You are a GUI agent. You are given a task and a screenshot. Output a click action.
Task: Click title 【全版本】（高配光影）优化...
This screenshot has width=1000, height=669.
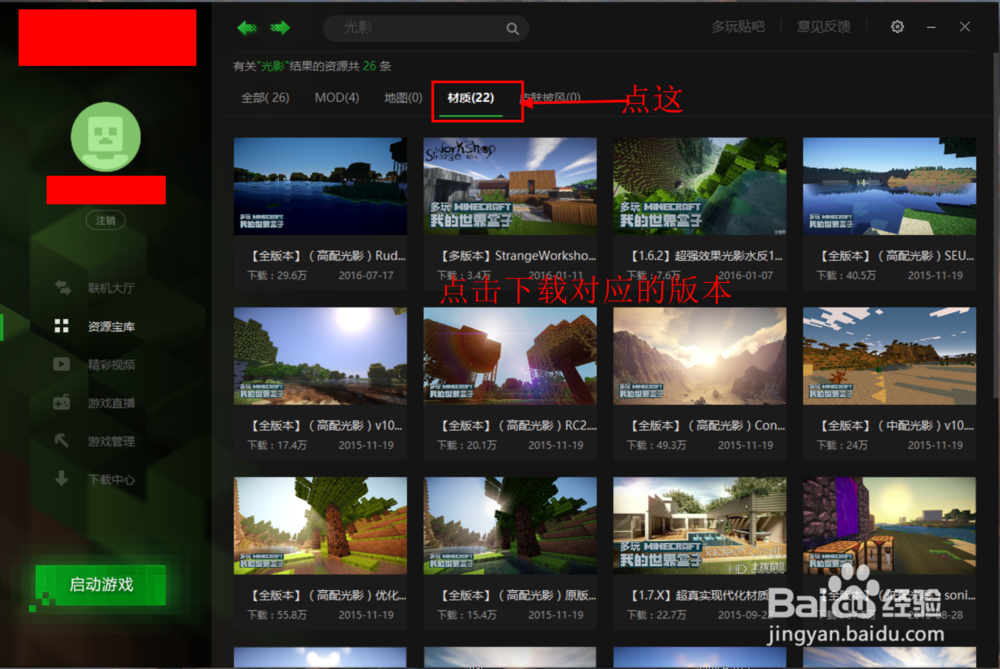pyautogui.click(x=326, y=595)
